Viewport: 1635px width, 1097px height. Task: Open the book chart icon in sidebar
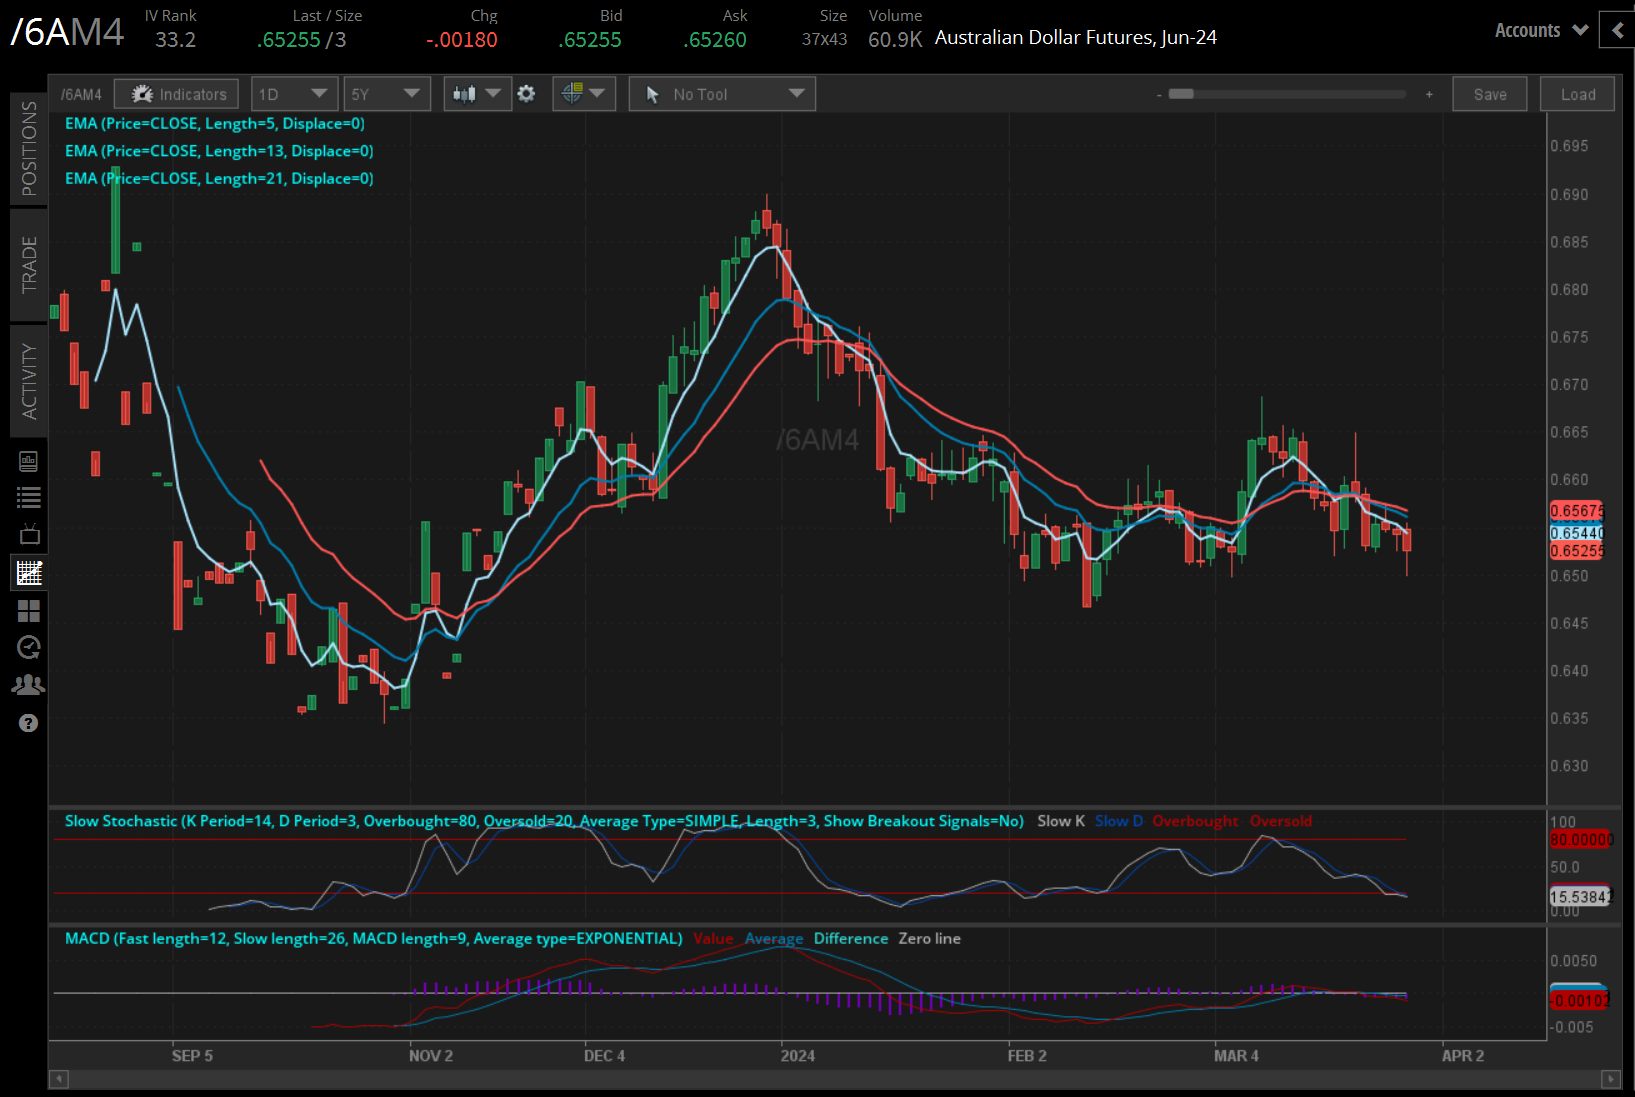click(29, 461)
